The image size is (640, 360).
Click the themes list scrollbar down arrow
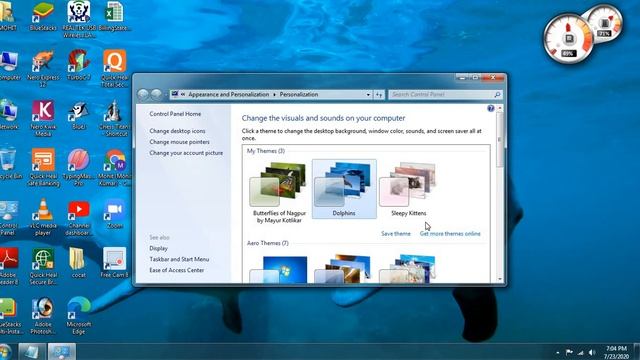pyautogui.click(x=500, y=279)
